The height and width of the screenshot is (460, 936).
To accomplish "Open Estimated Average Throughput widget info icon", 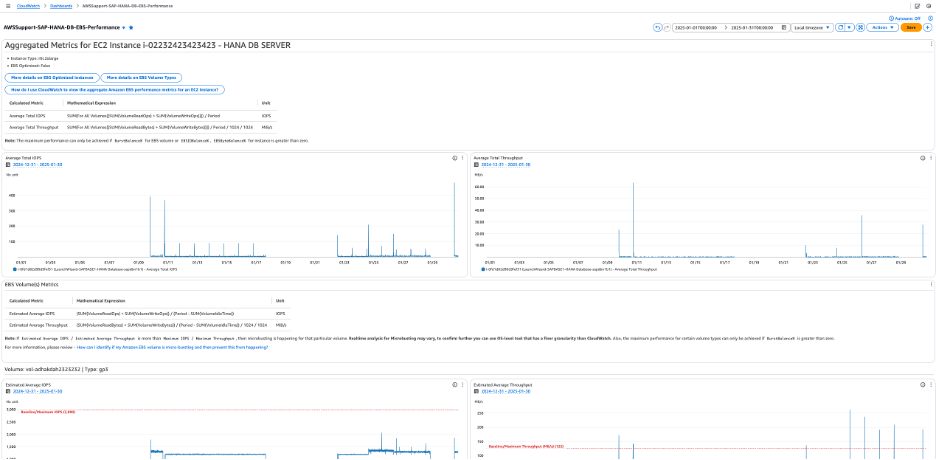I will coord(922,385).
